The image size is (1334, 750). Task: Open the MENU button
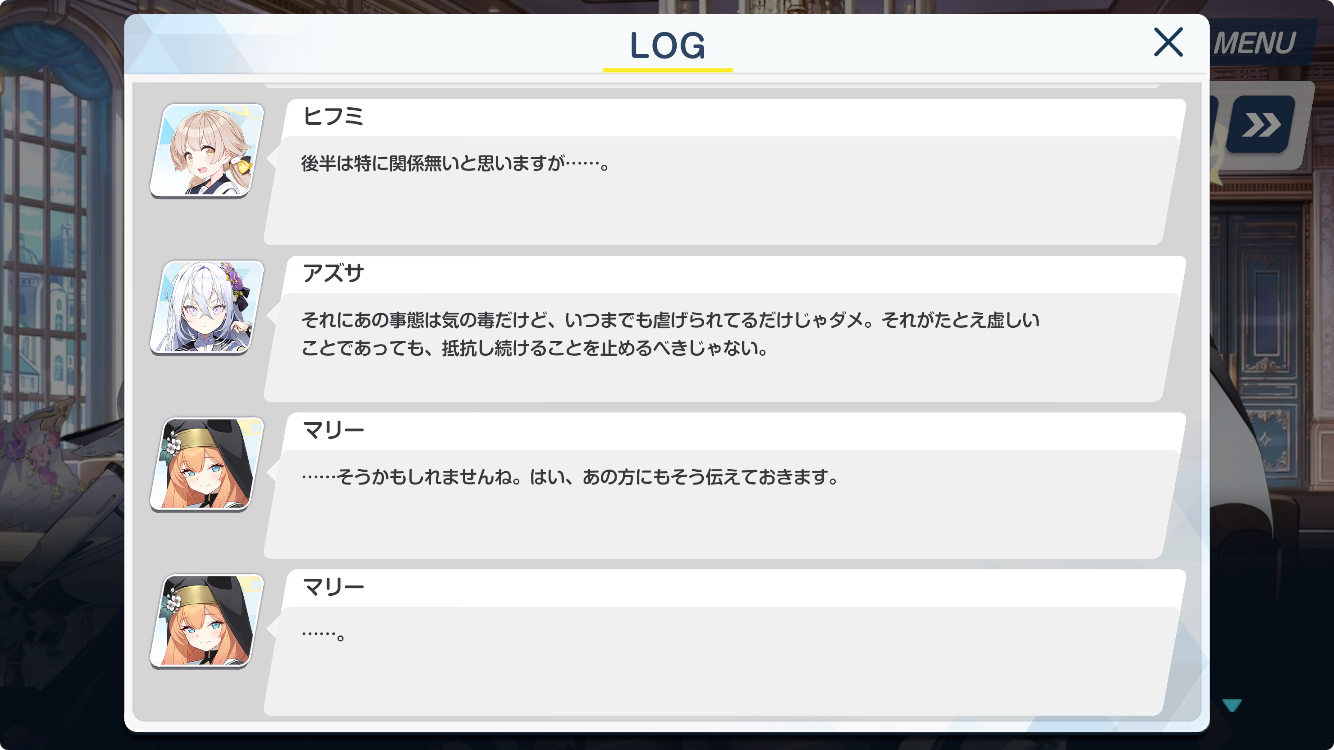[1253, 43]
